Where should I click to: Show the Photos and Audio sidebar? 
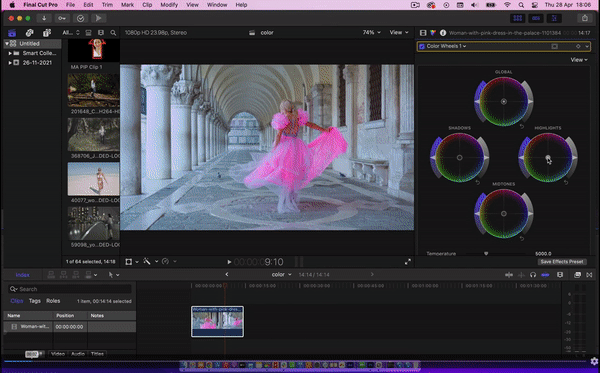[29, 33]
